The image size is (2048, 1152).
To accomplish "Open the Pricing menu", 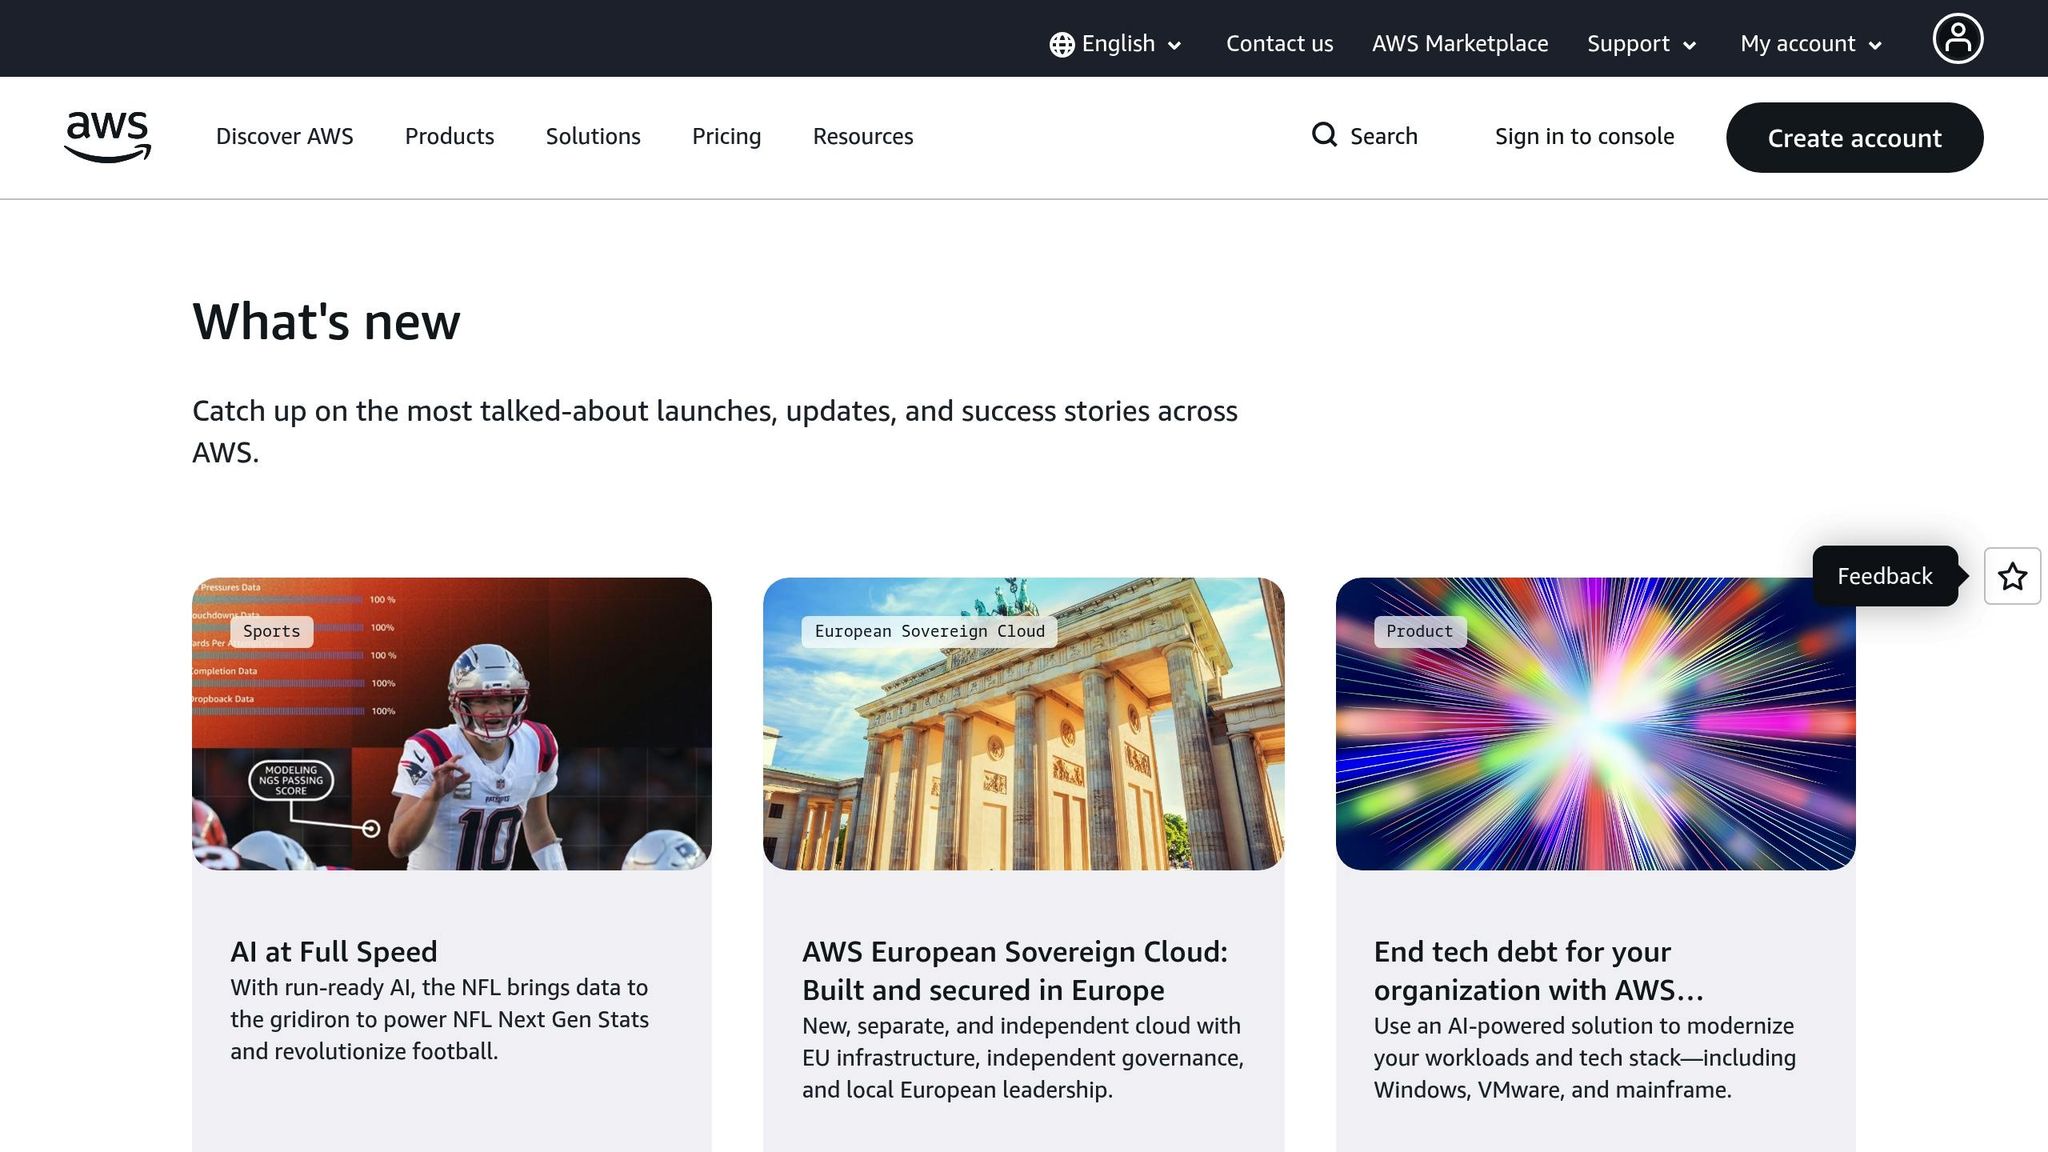I will point(726,136).
